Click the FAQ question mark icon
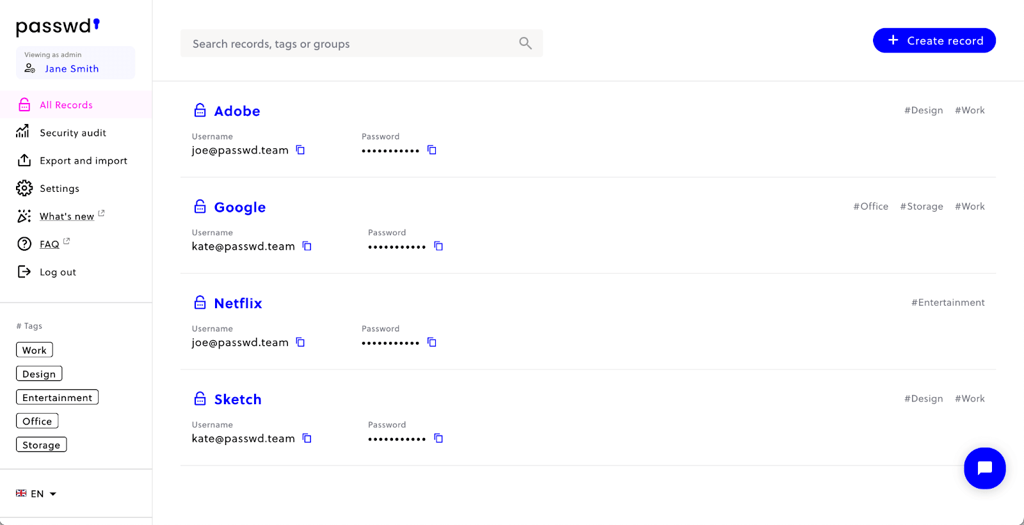 pyautogui.click(x=24, y=244)
